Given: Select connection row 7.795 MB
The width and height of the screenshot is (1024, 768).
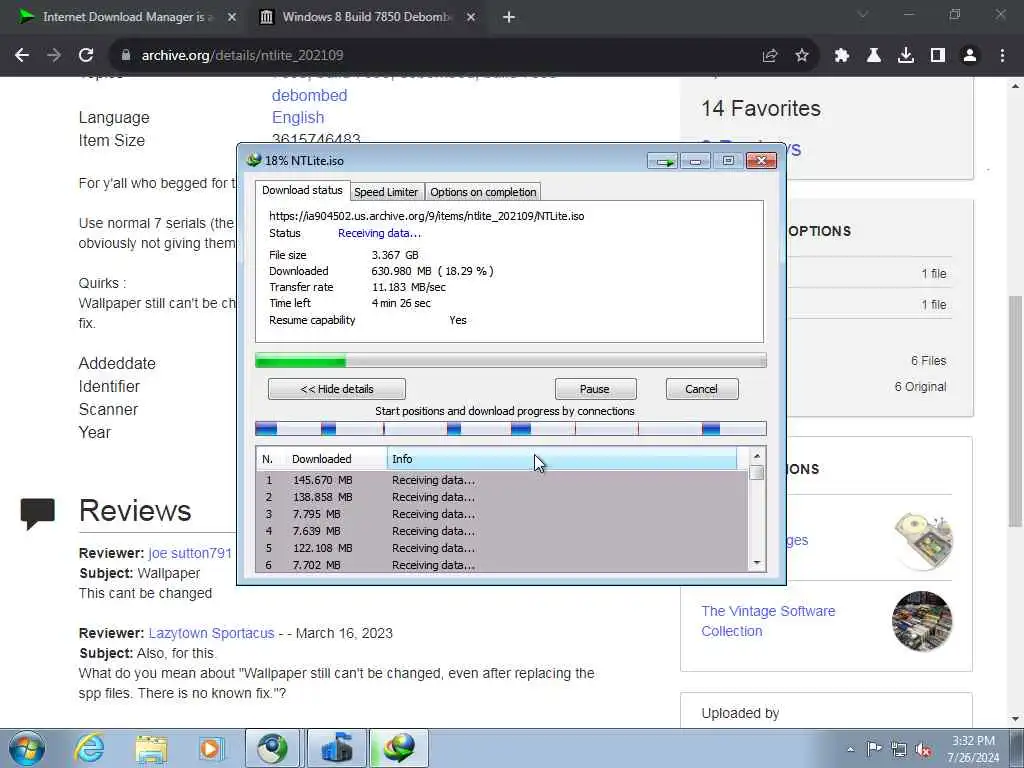Looking at the screenshot, I should (502, 514).
